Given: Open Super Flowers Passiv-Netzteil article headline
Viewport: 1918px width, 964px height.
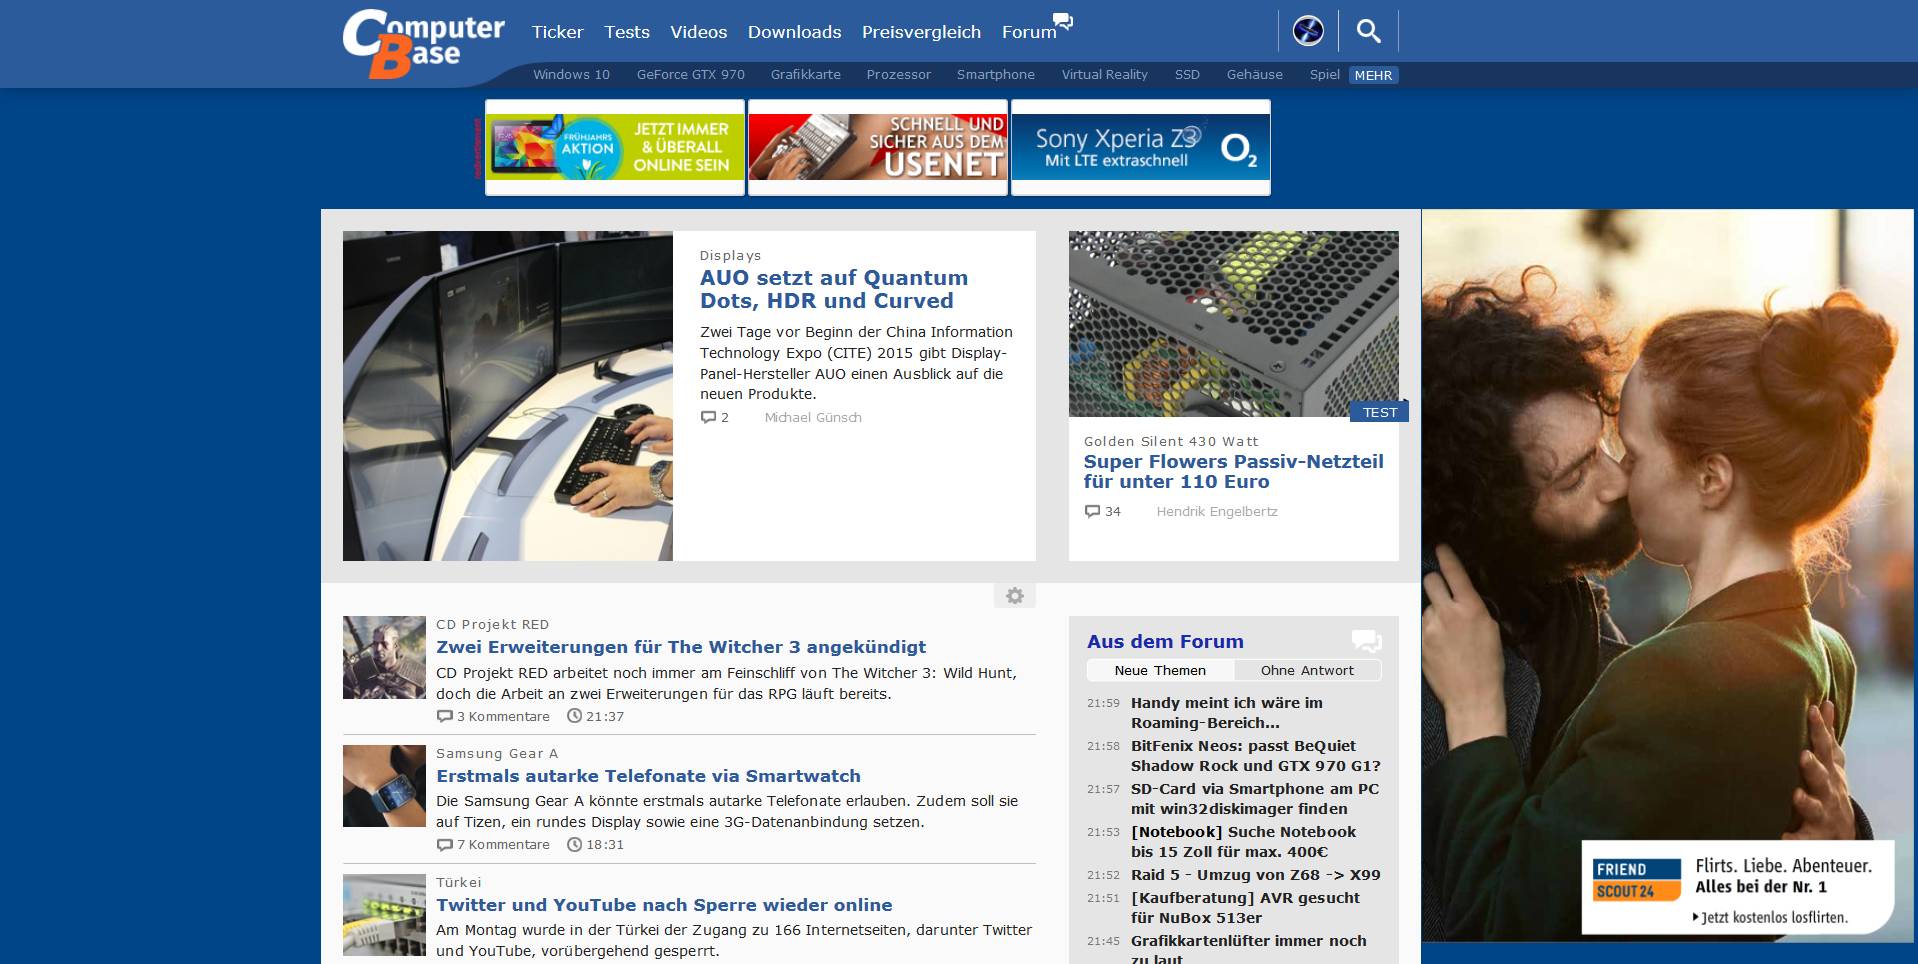Looking at the screenshot, I should click(x=1234, y=471).
